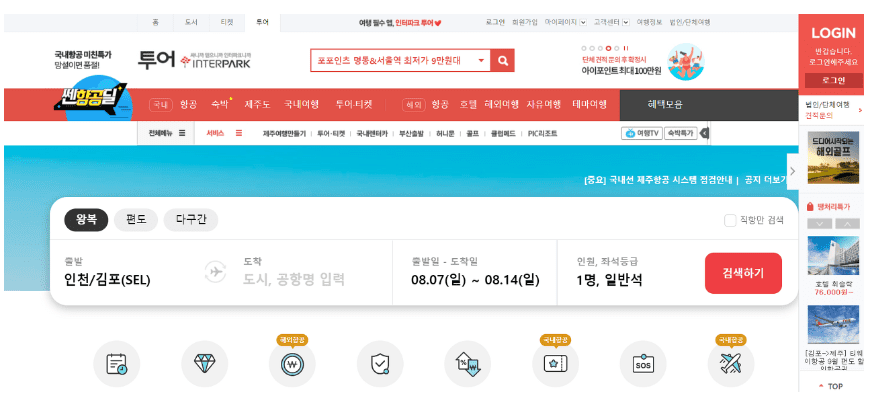The image size is (871, 405).
Task: Click the magnifier search button
Action: [x=502, y=61]
